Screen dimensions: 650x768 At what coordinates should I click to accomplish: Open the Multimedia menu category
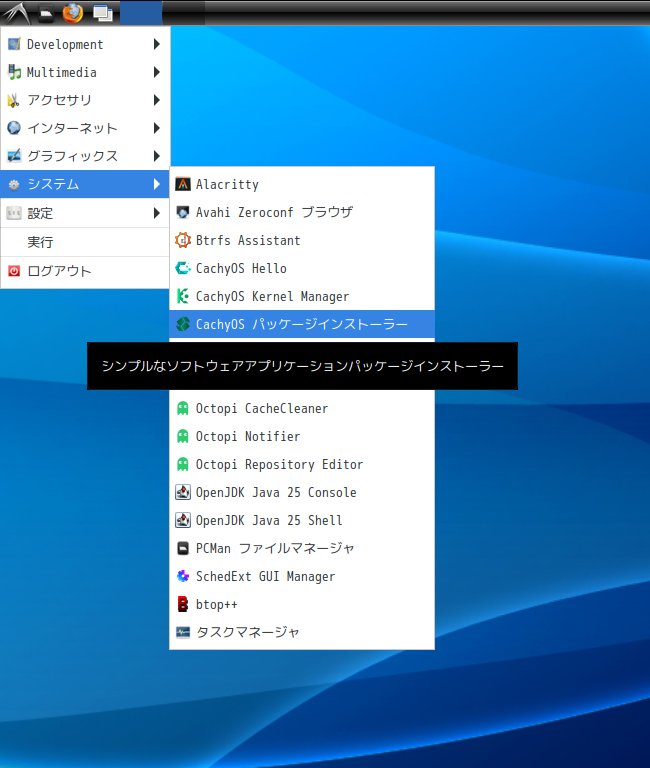(85, 72)
